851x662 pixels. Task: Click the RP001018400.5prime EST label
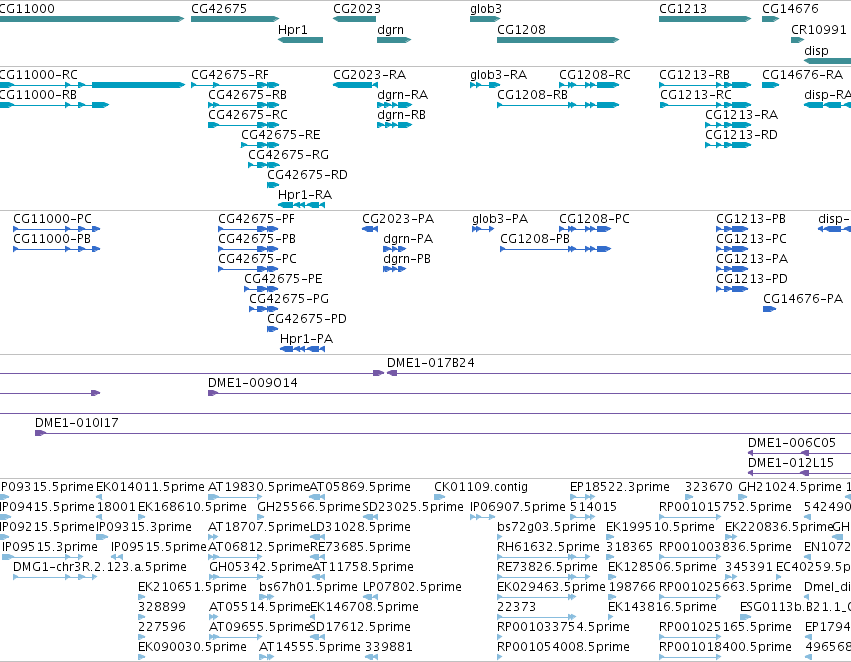(x=725, y=647)
